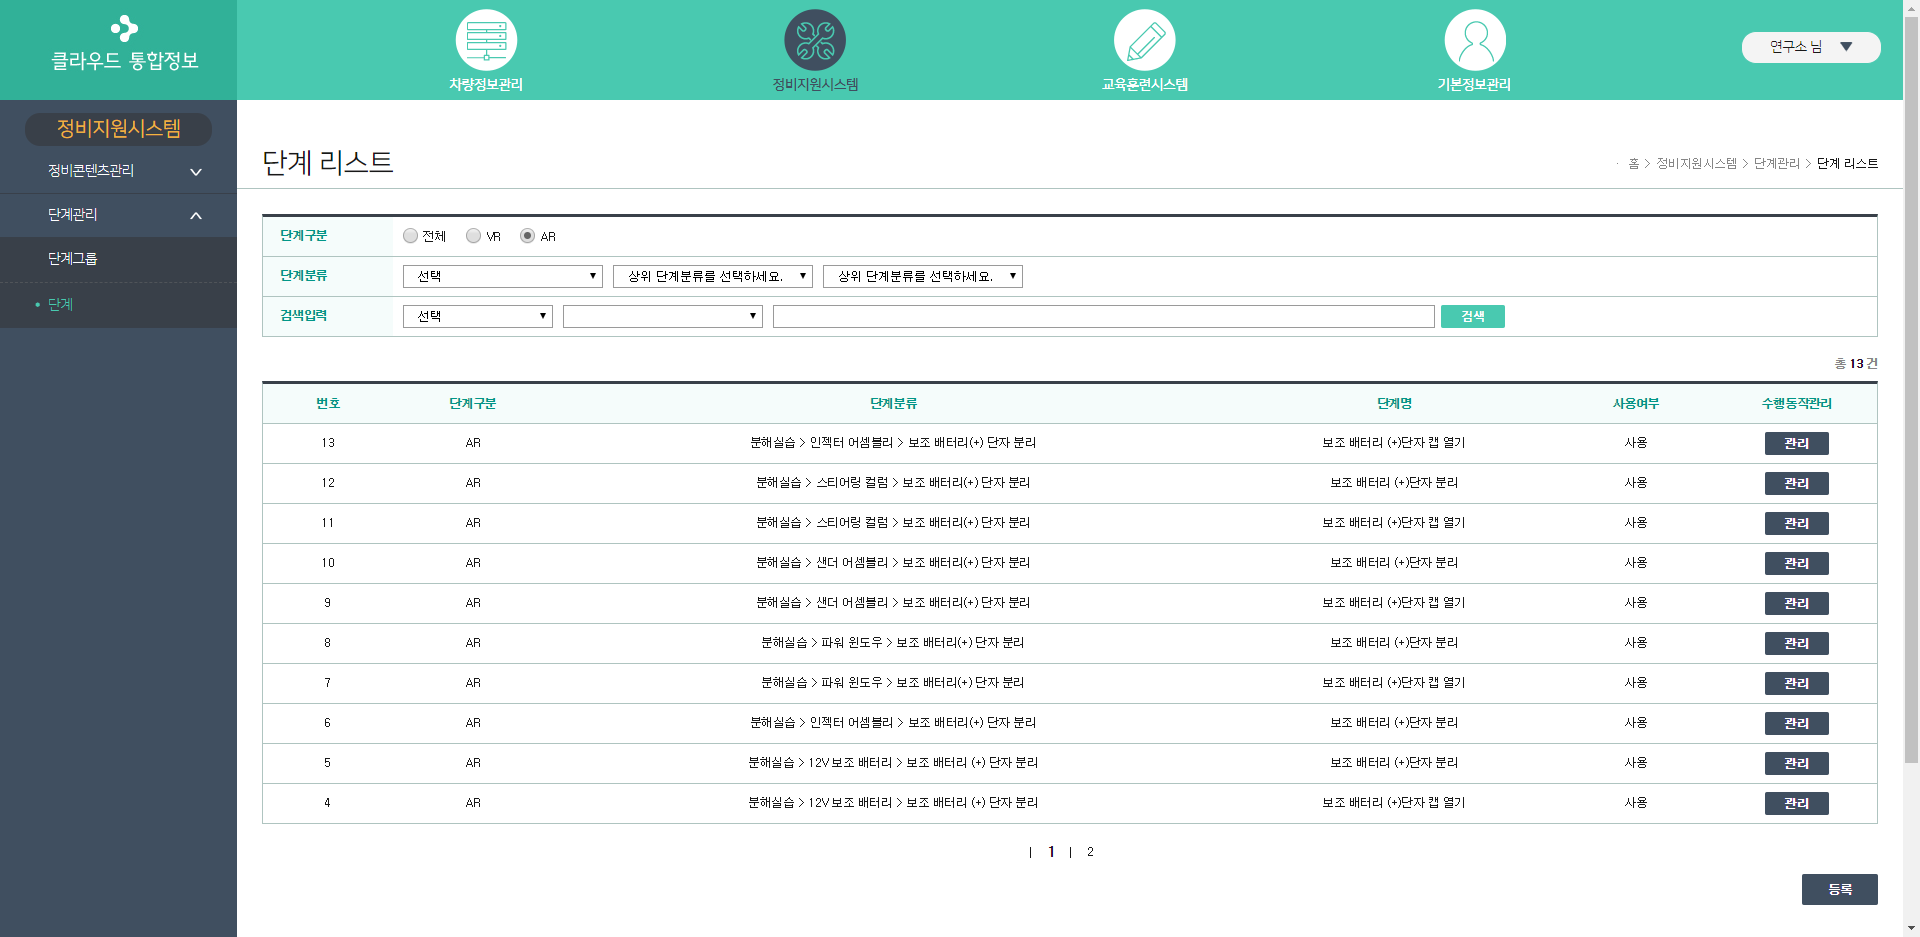Click the scrollbar up arrow
The width and height of the screenshot is (1920, 937).
1911,8
